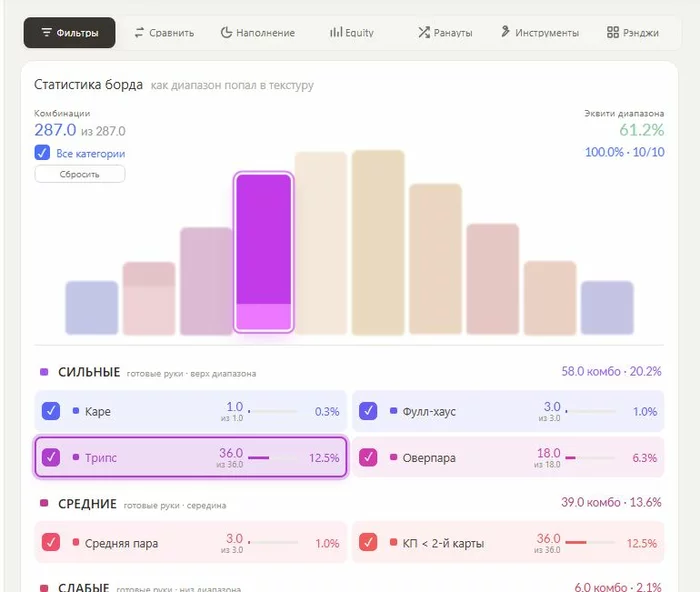This screenshot has height=592, width=700.
Task: Click the Трипс percentage progress bar
Action: coord(272,458)
